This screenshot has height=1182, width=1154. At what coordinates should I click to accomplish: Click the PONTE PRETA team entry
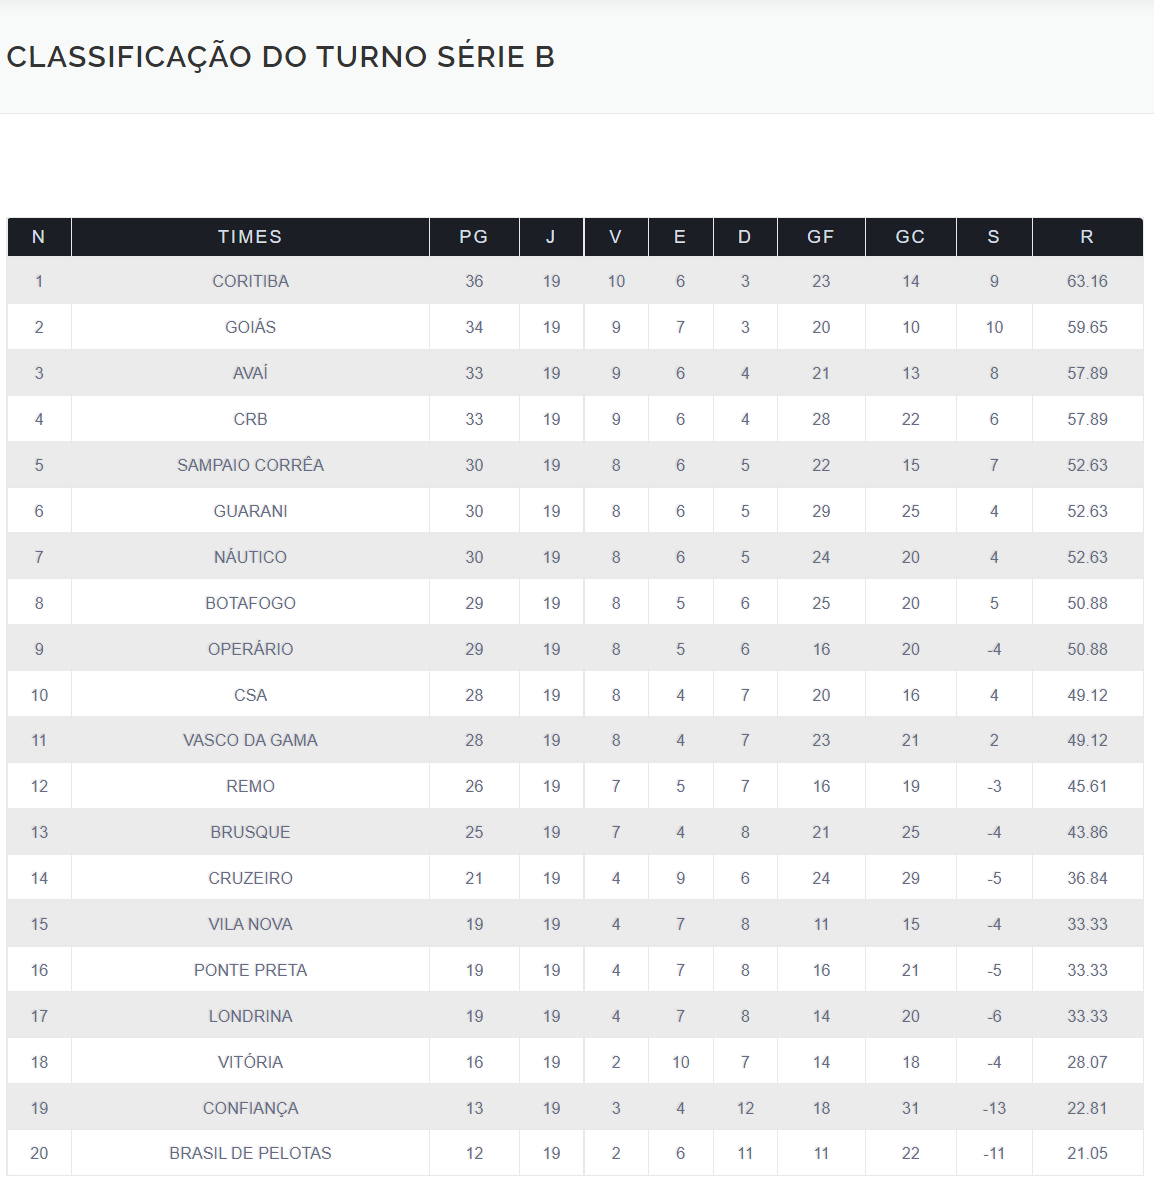coord(250,970)
